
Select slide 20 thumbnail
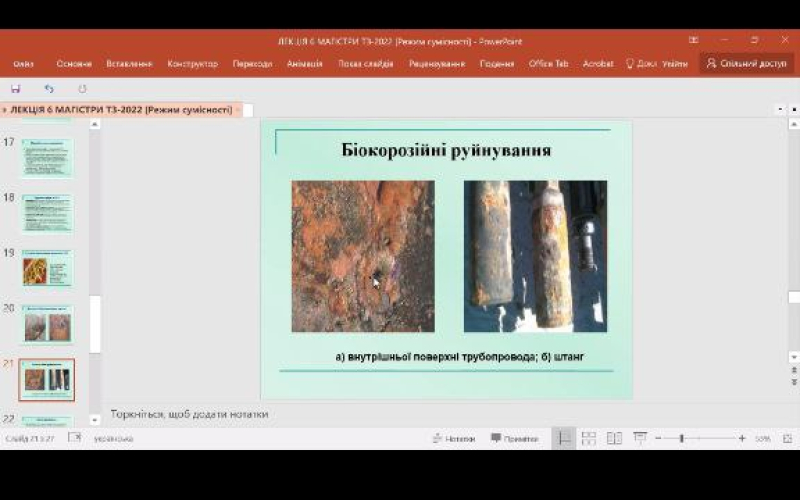pyautogui.click(x=47, y=324)
